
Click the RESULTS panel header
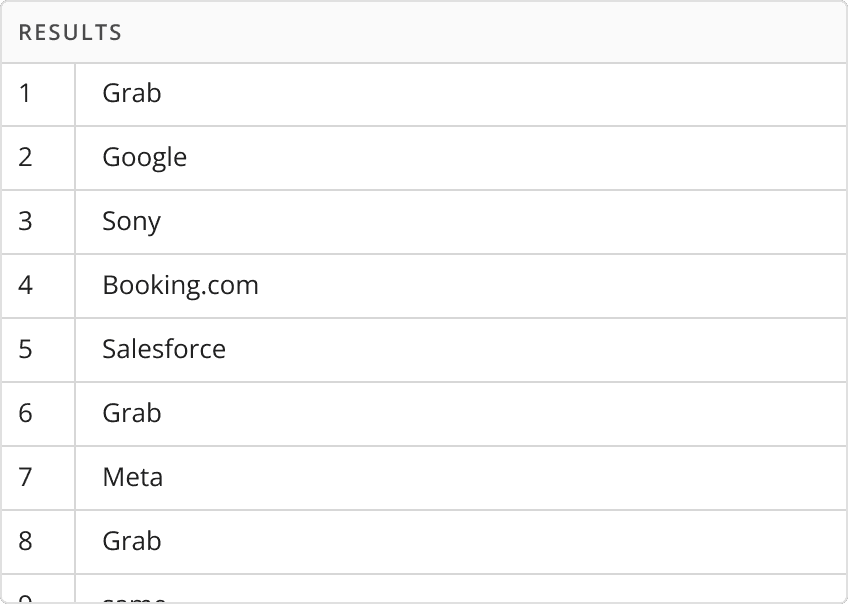[424, 32]
